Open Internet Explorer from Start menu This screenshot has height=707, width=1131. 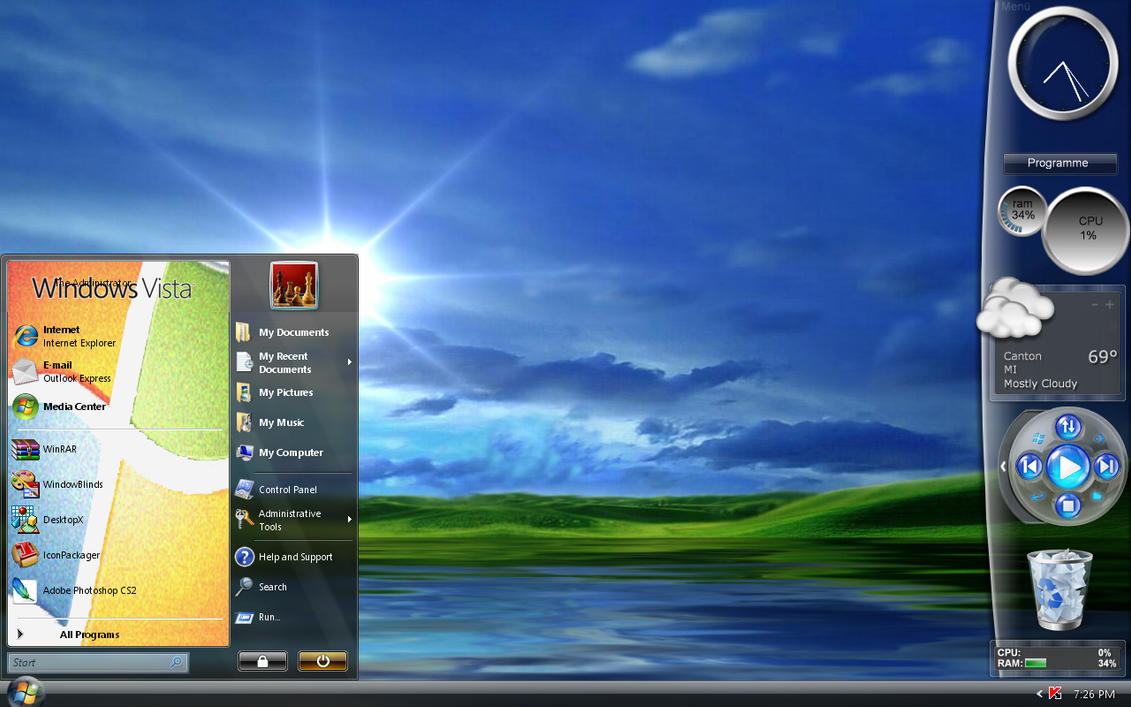coord(65,336)
